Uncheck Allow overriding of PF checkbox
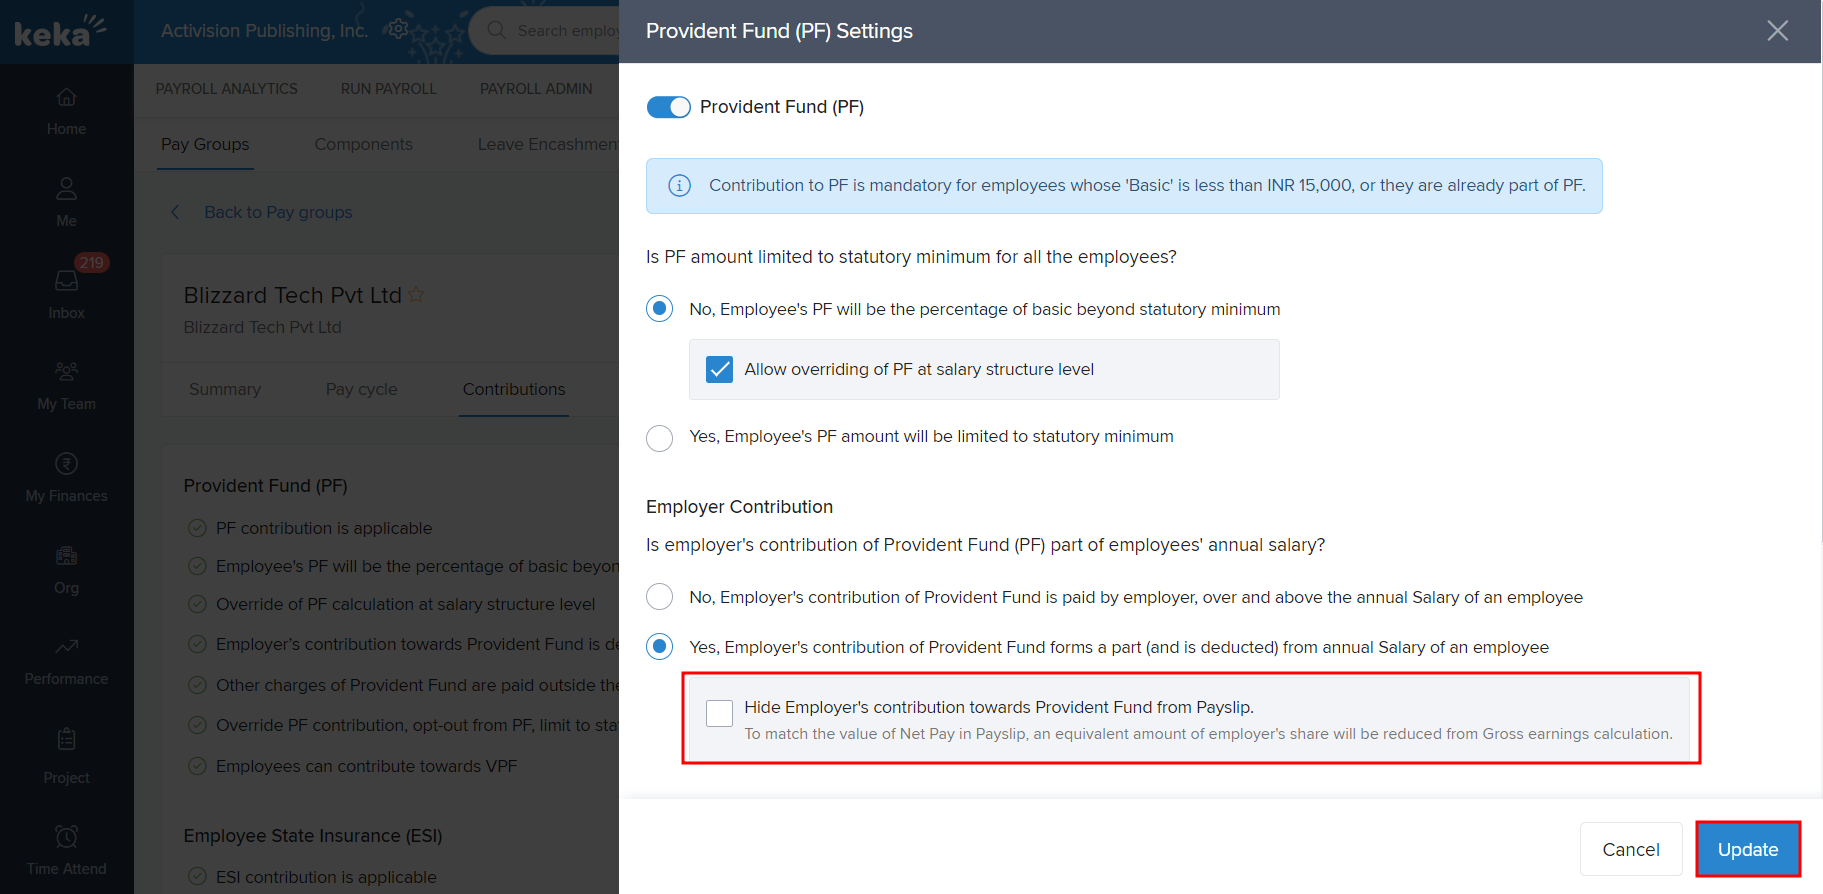Image resolution: width=1823 pixels, height=894 pixels. click(719, 370)
